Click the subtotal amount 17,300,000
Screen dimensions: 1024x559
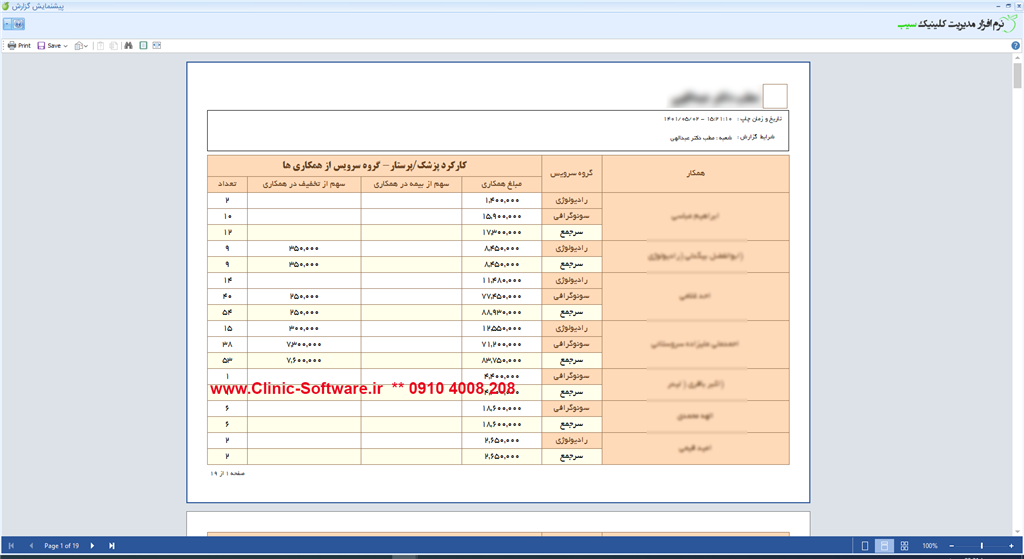pos(502,232)
